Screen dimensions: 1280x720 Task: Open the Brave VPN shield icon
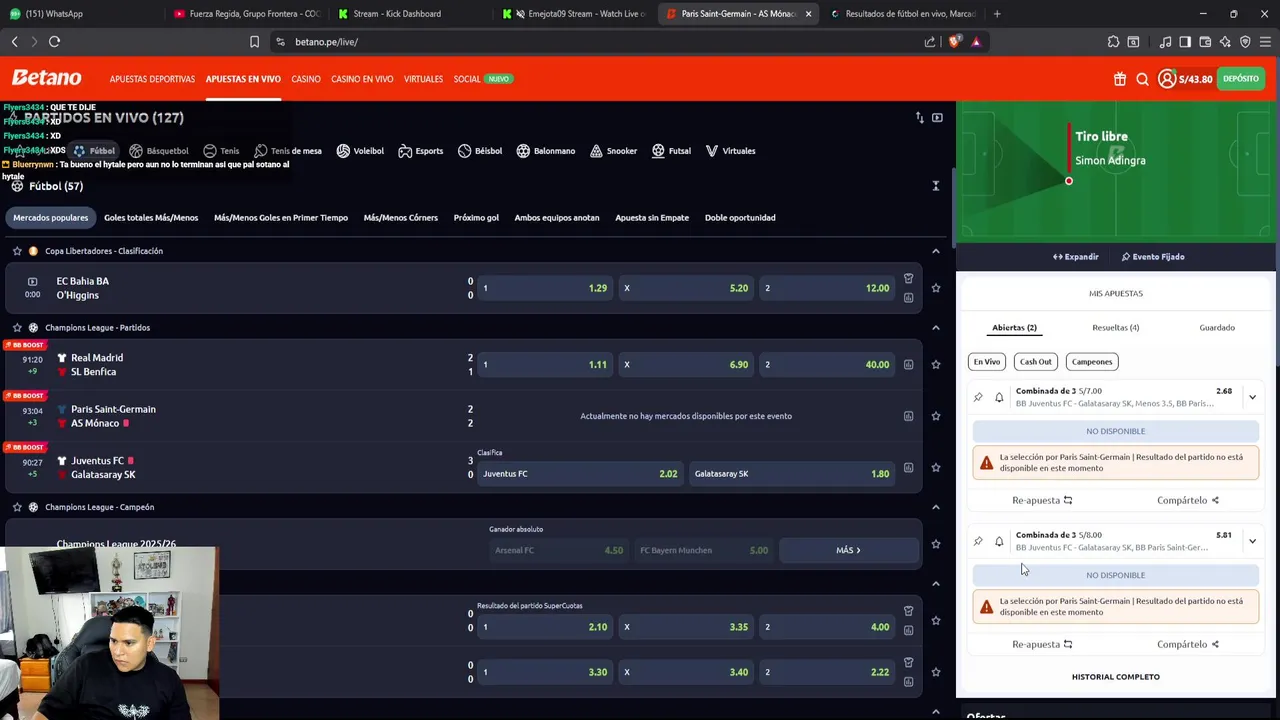coord(1245,42)
